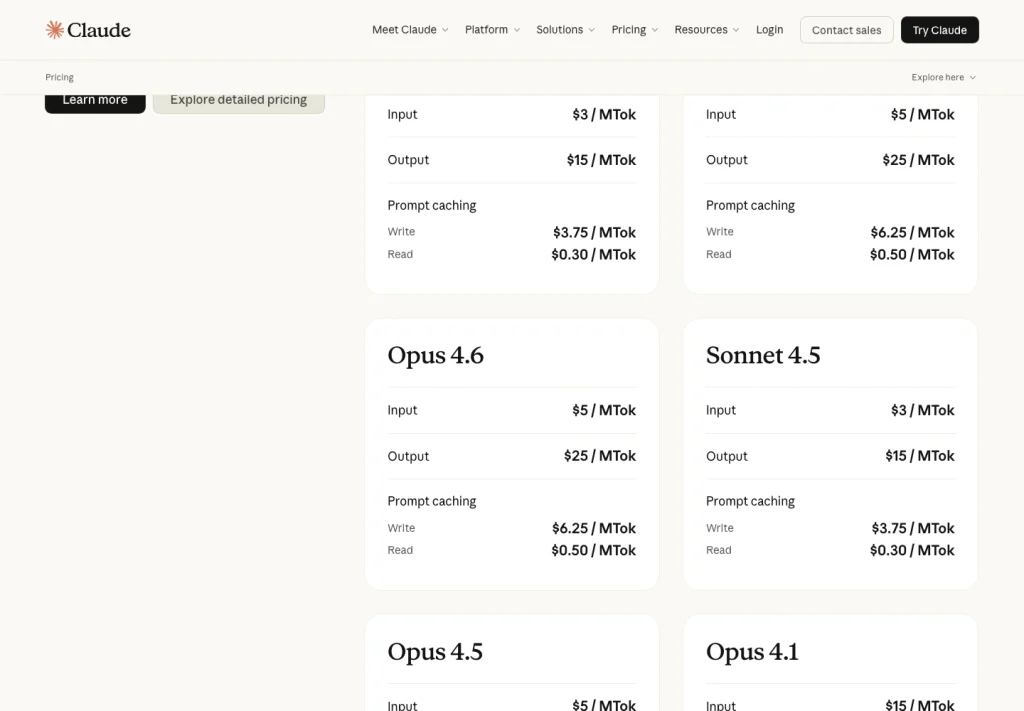
Task: Click Sonnet 4.5 cache write price $3.75 / MTok
Action: [x=913, y=528]
